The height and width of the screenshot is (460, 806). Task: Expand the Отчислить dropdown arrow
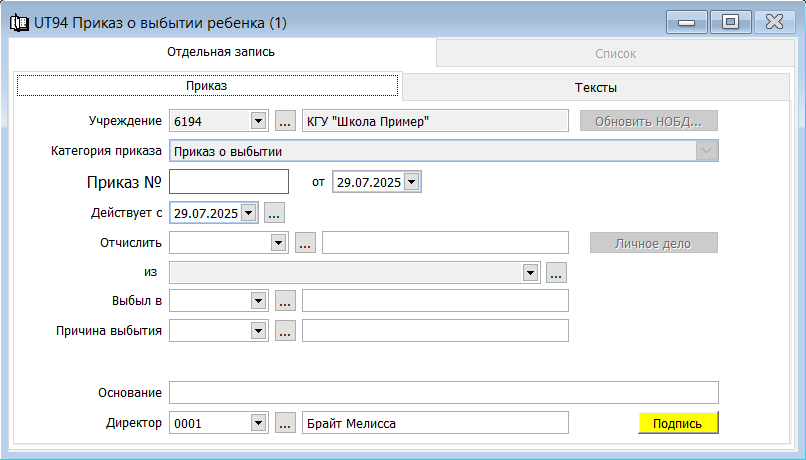[279, 243]
